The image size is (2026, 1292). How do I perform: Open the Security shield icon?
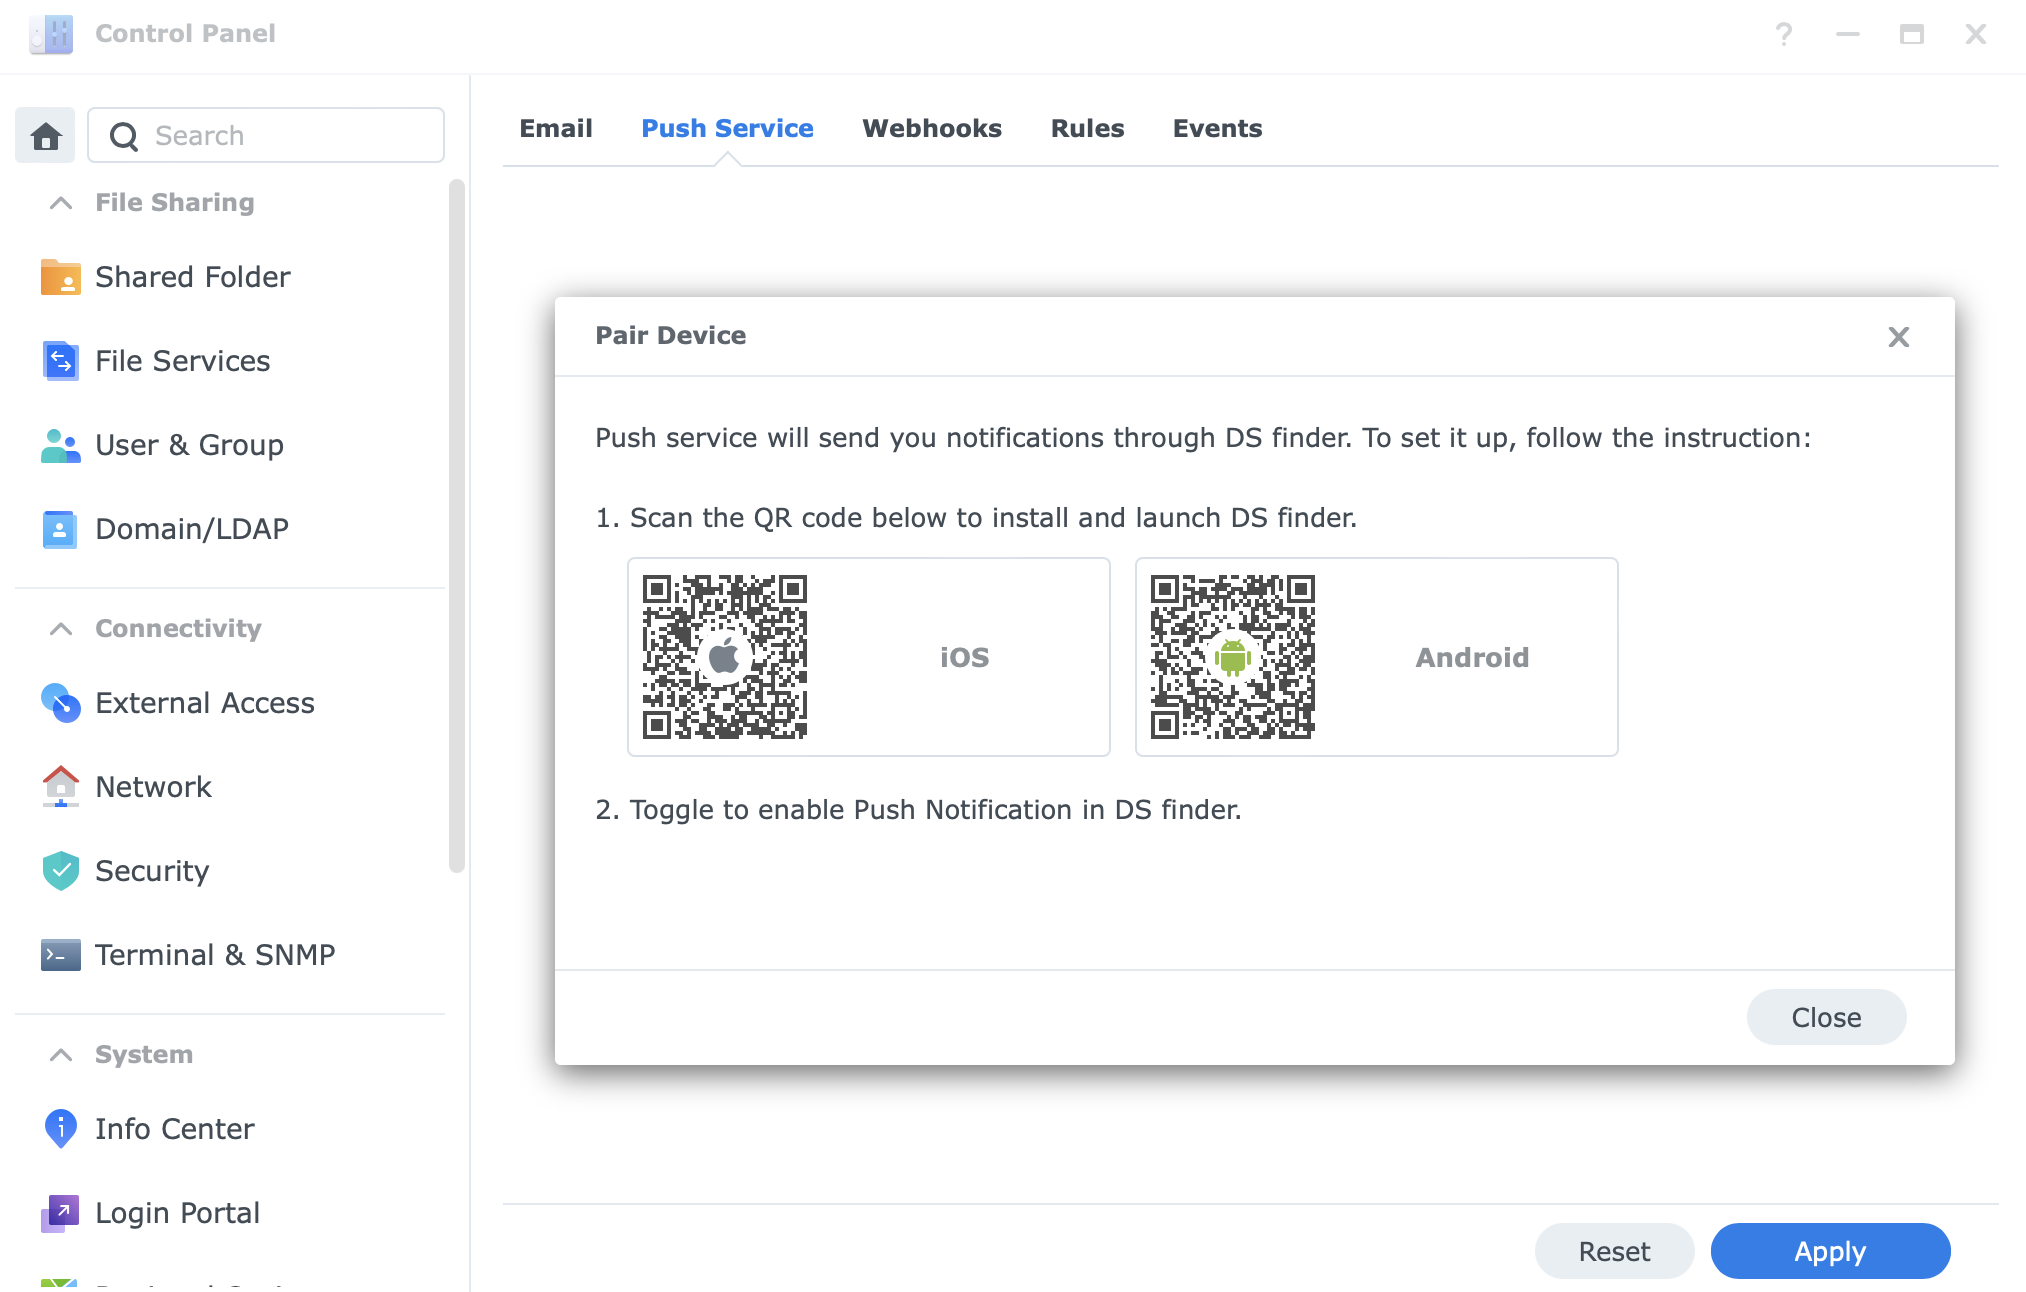[60, 871]
